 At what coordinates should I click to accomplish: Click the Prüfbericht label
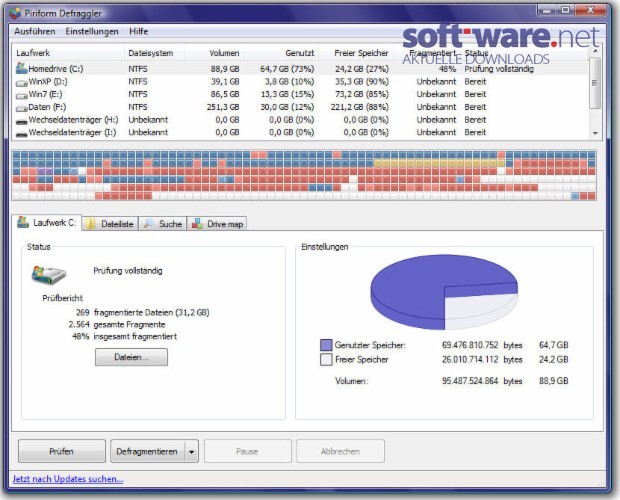pos(62,298)
